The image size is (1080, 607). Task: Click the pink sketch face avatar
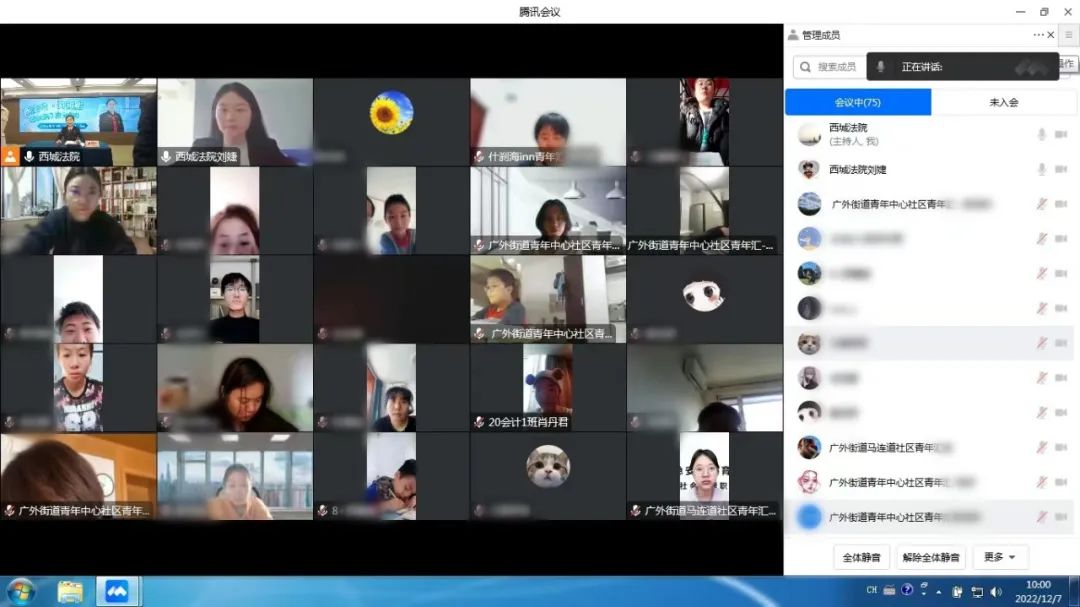click(809, 482)
